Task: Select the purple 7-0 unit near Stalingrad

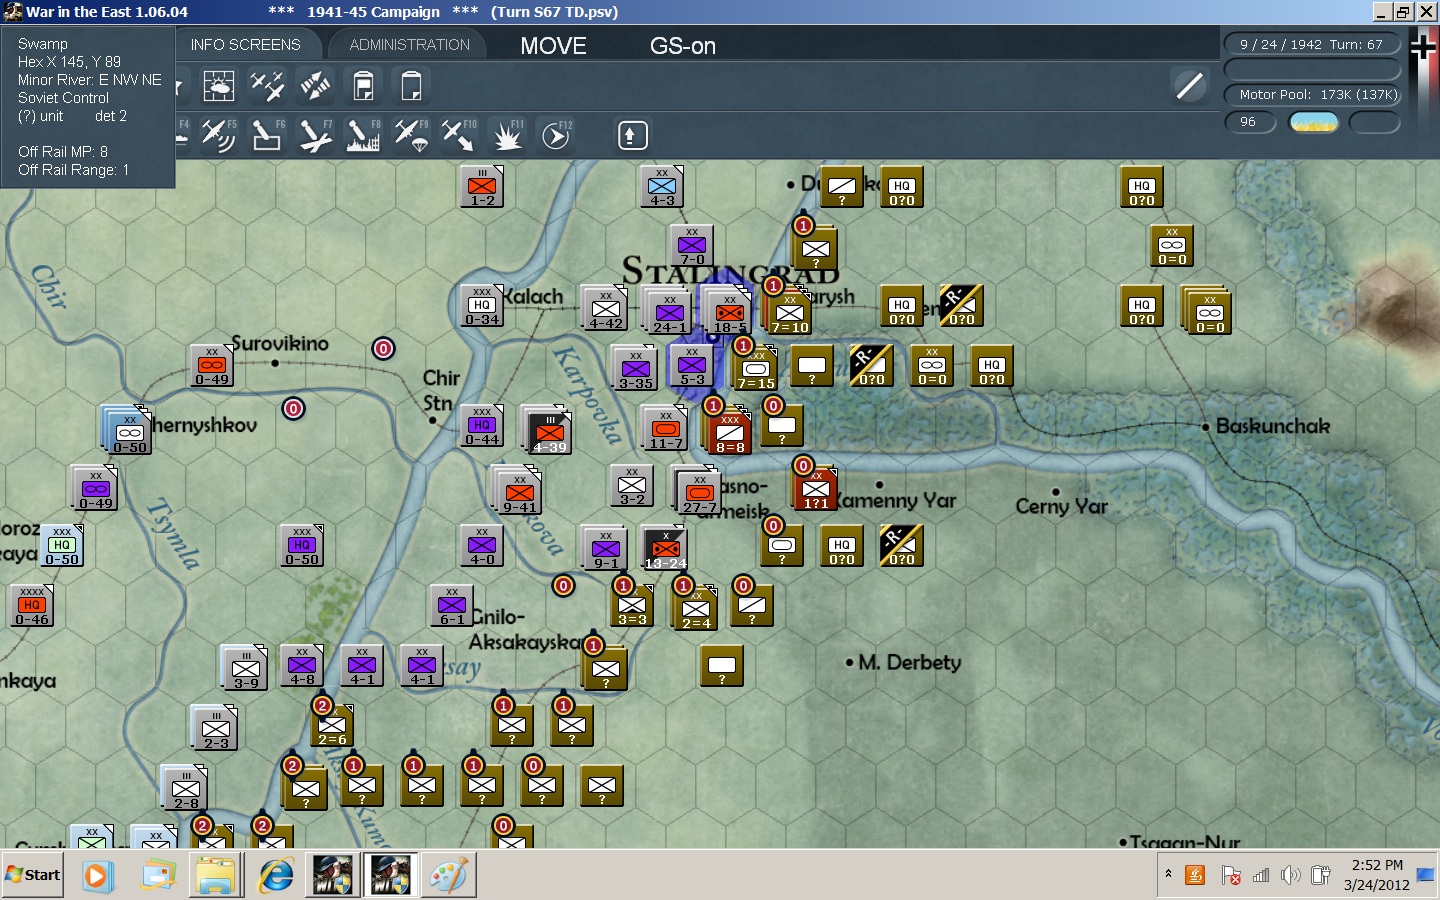Action: coord(692,247)
